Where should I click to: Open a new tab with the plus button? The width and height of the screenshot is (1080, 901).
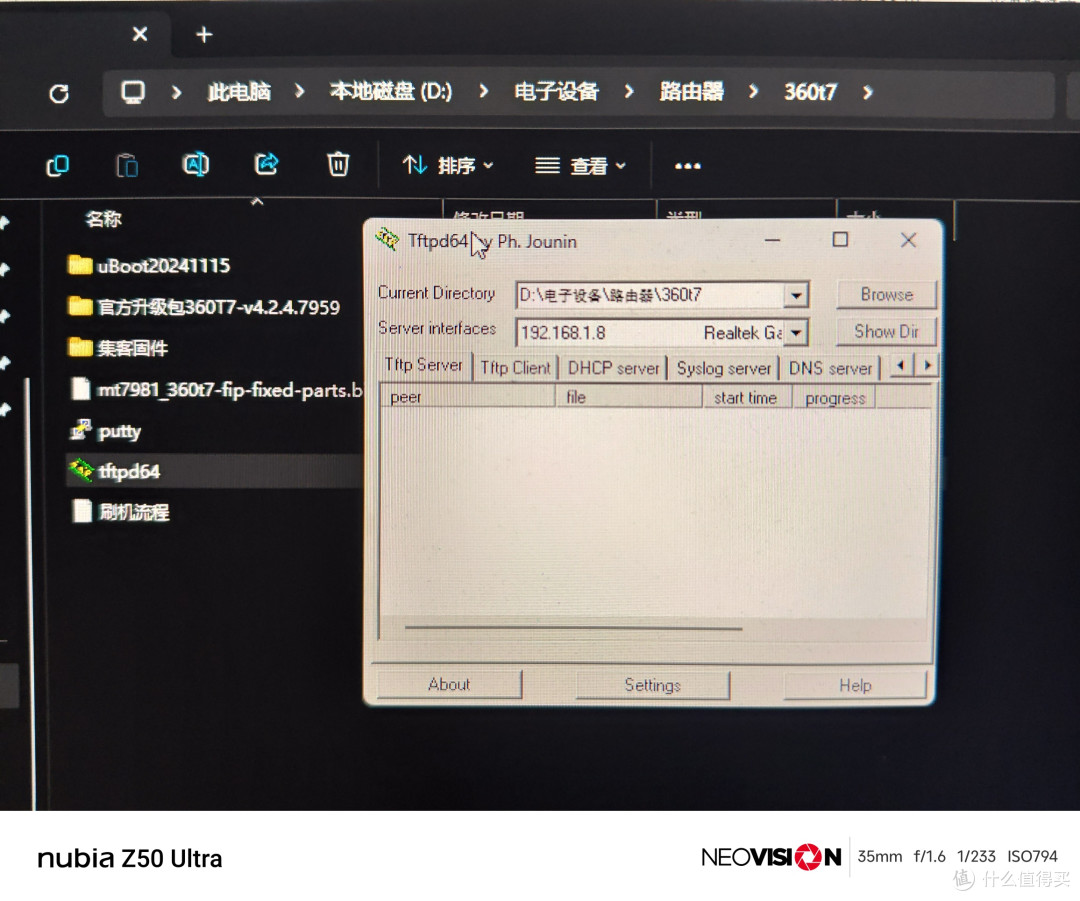point(203,34)
